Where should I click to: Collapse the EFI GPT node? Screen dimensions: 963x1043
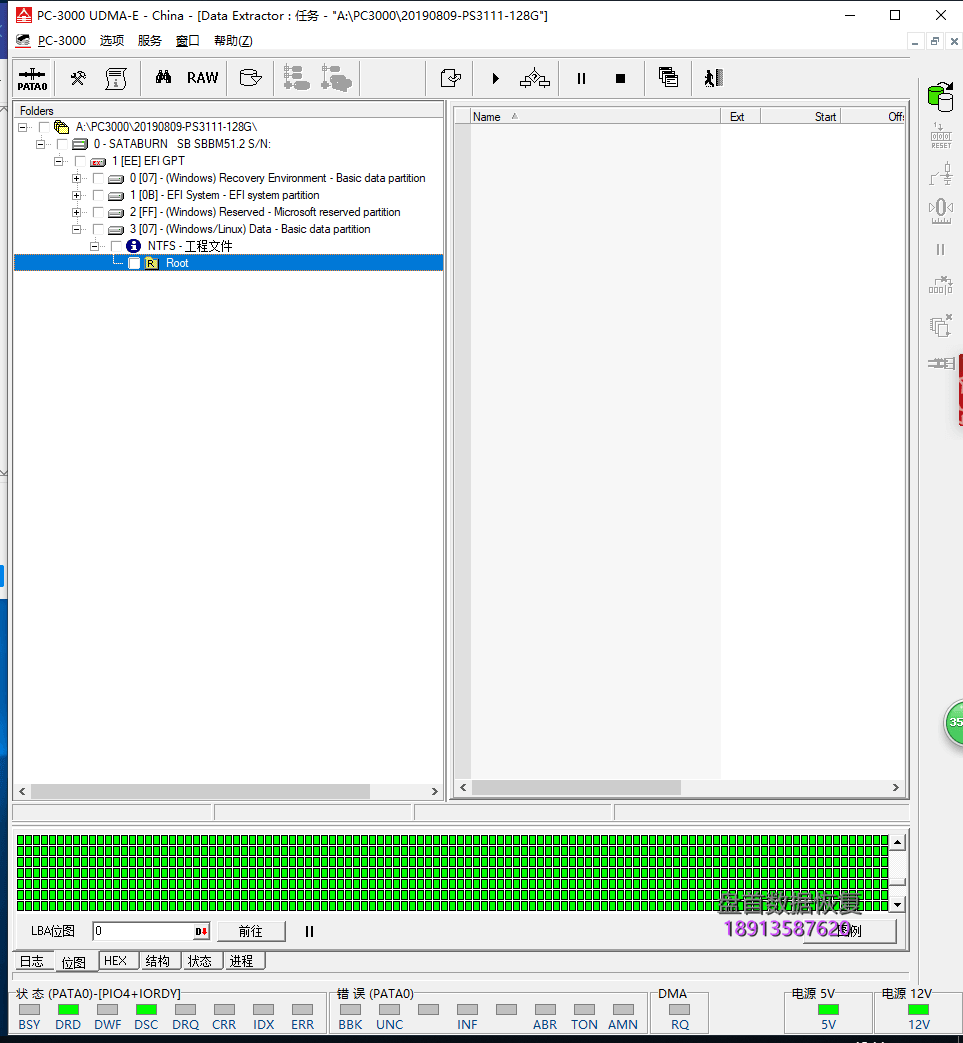click(x=59, y=161)
